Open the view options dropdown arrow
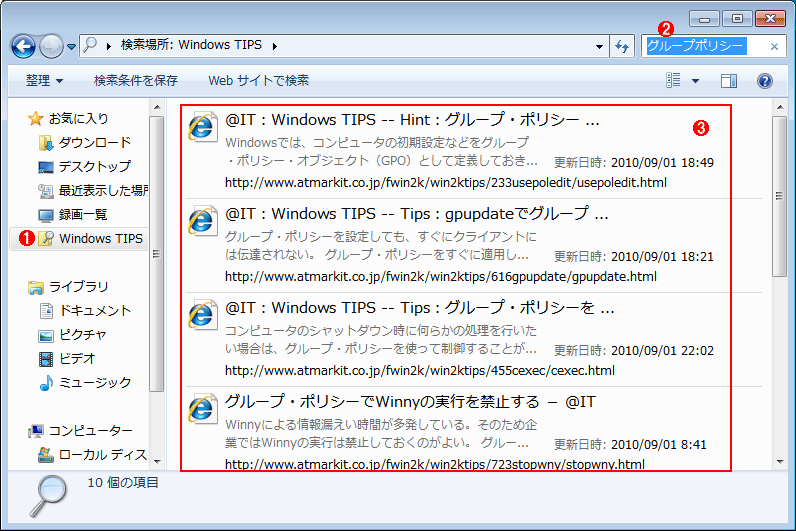 pyautogui.click(x=695, y=81)
